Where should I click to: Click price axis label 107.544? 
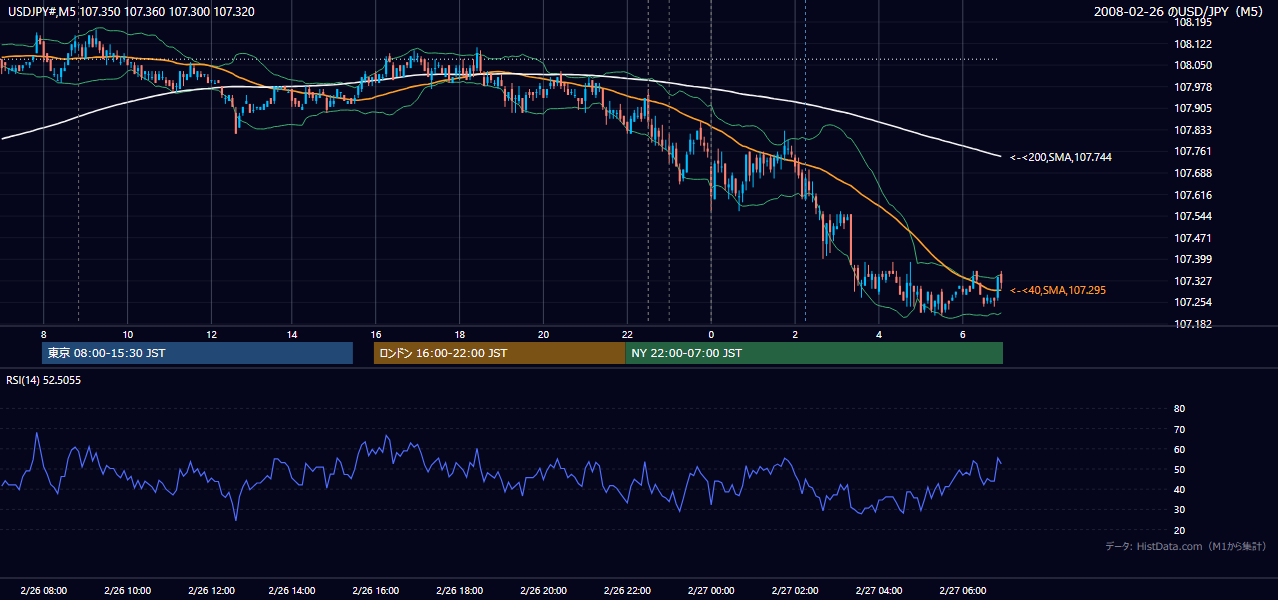point(1193,216)
